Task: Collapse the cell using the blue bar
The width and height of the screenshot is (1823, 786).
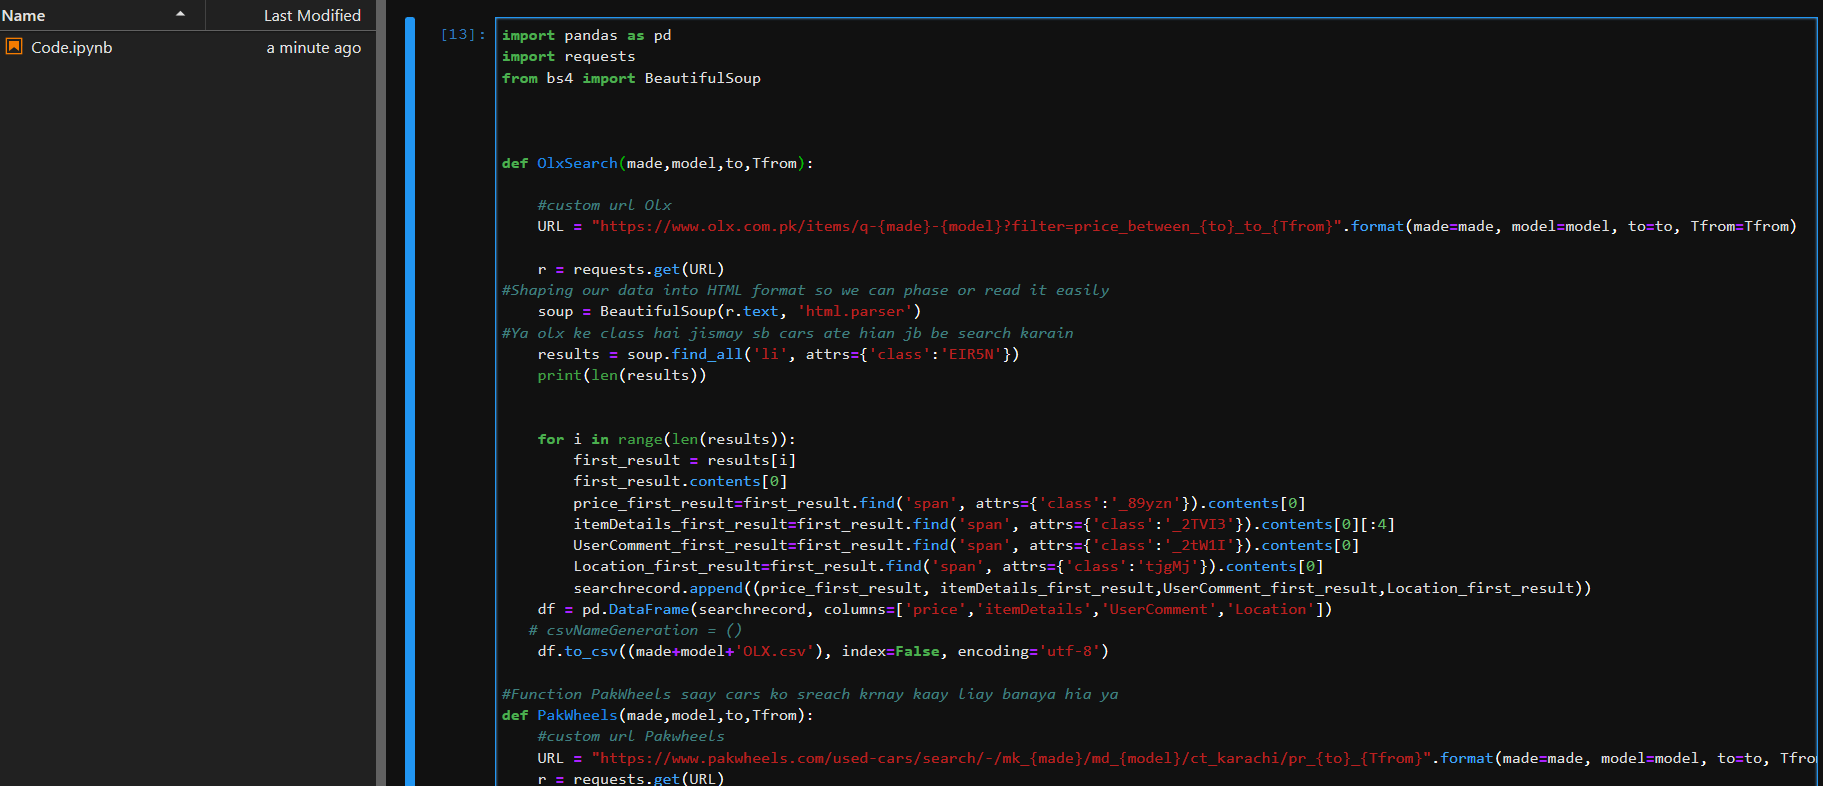Action: (410, 400)
